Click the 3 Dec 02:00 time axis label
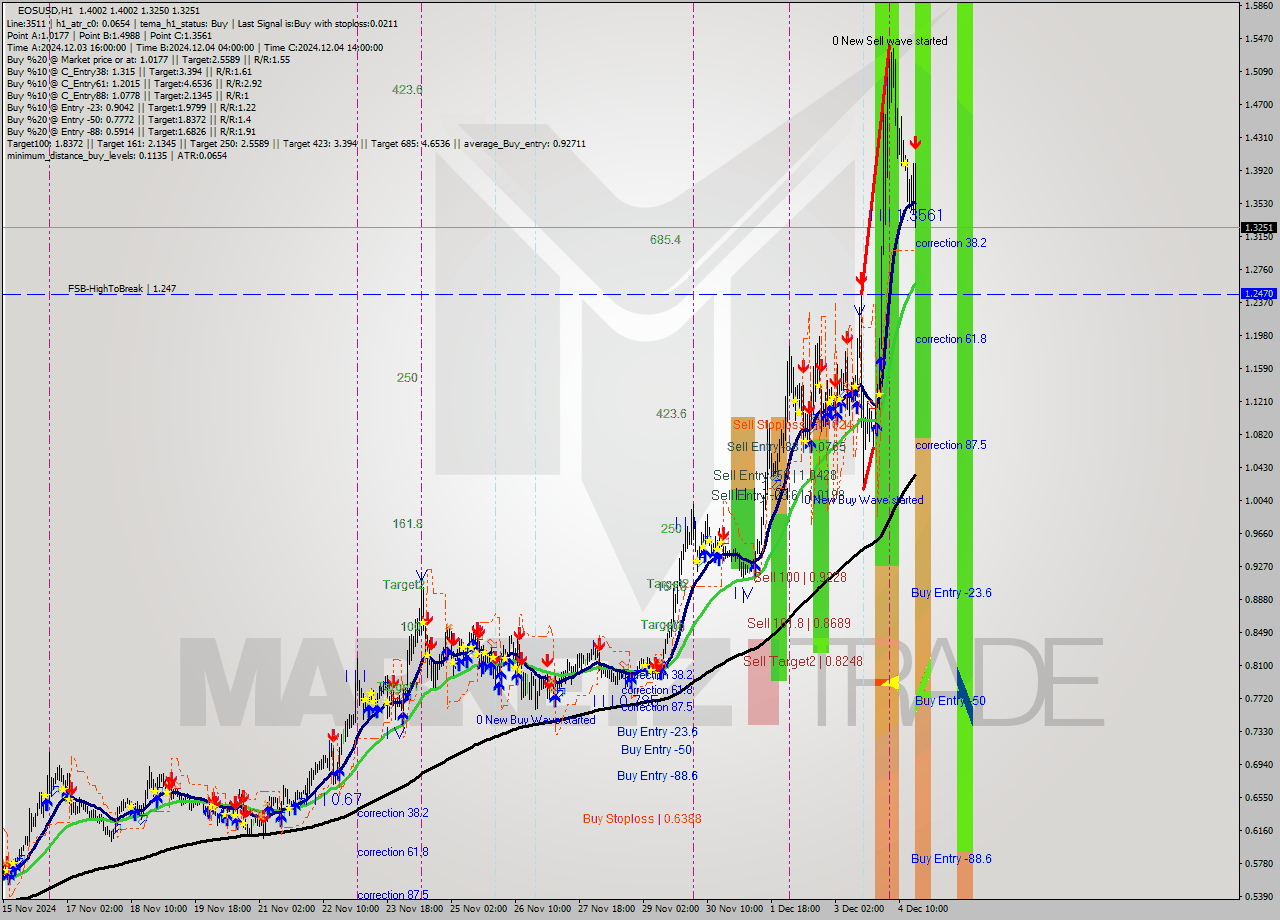The width and height of the screenshot is (1280, 920). (x=860, y=909)
